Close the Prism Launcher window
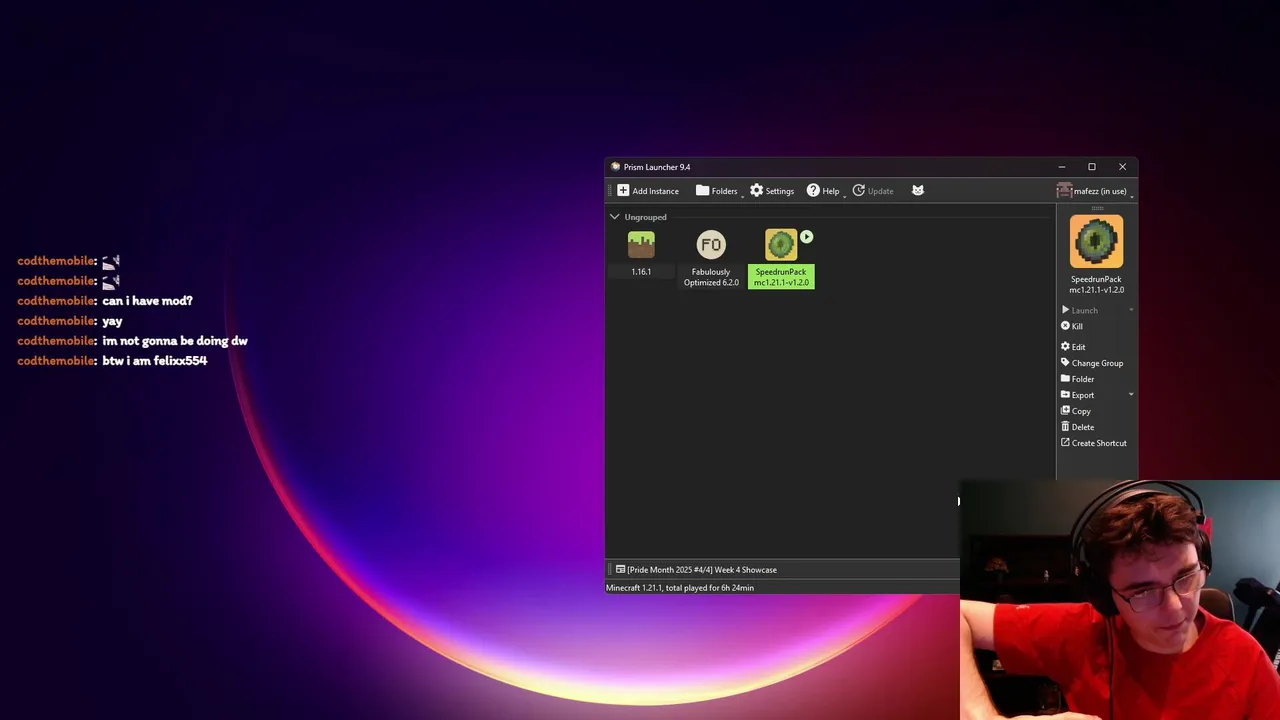The width and height of the screenshot is (1280, 720). [1122, 167]
